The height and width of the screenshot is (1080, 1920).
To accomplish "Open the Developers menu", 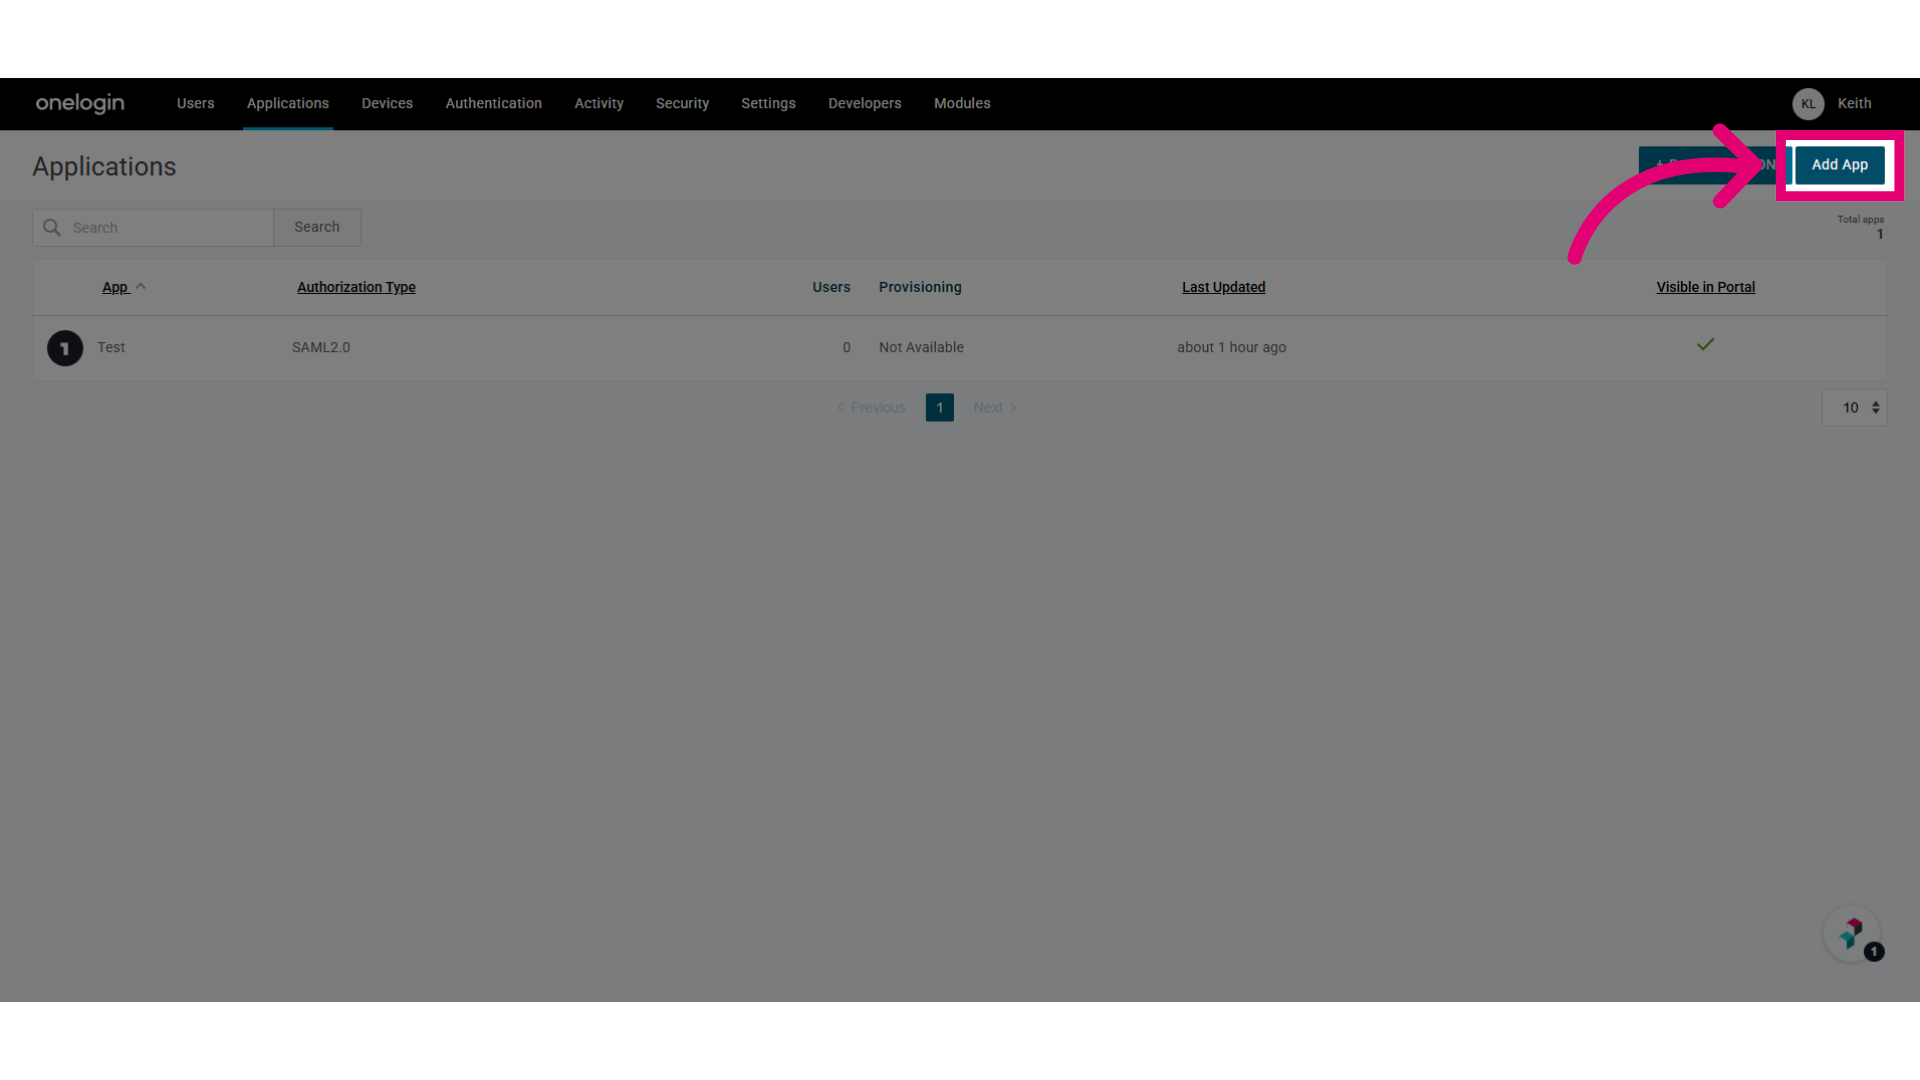I will tap(865, 103).
